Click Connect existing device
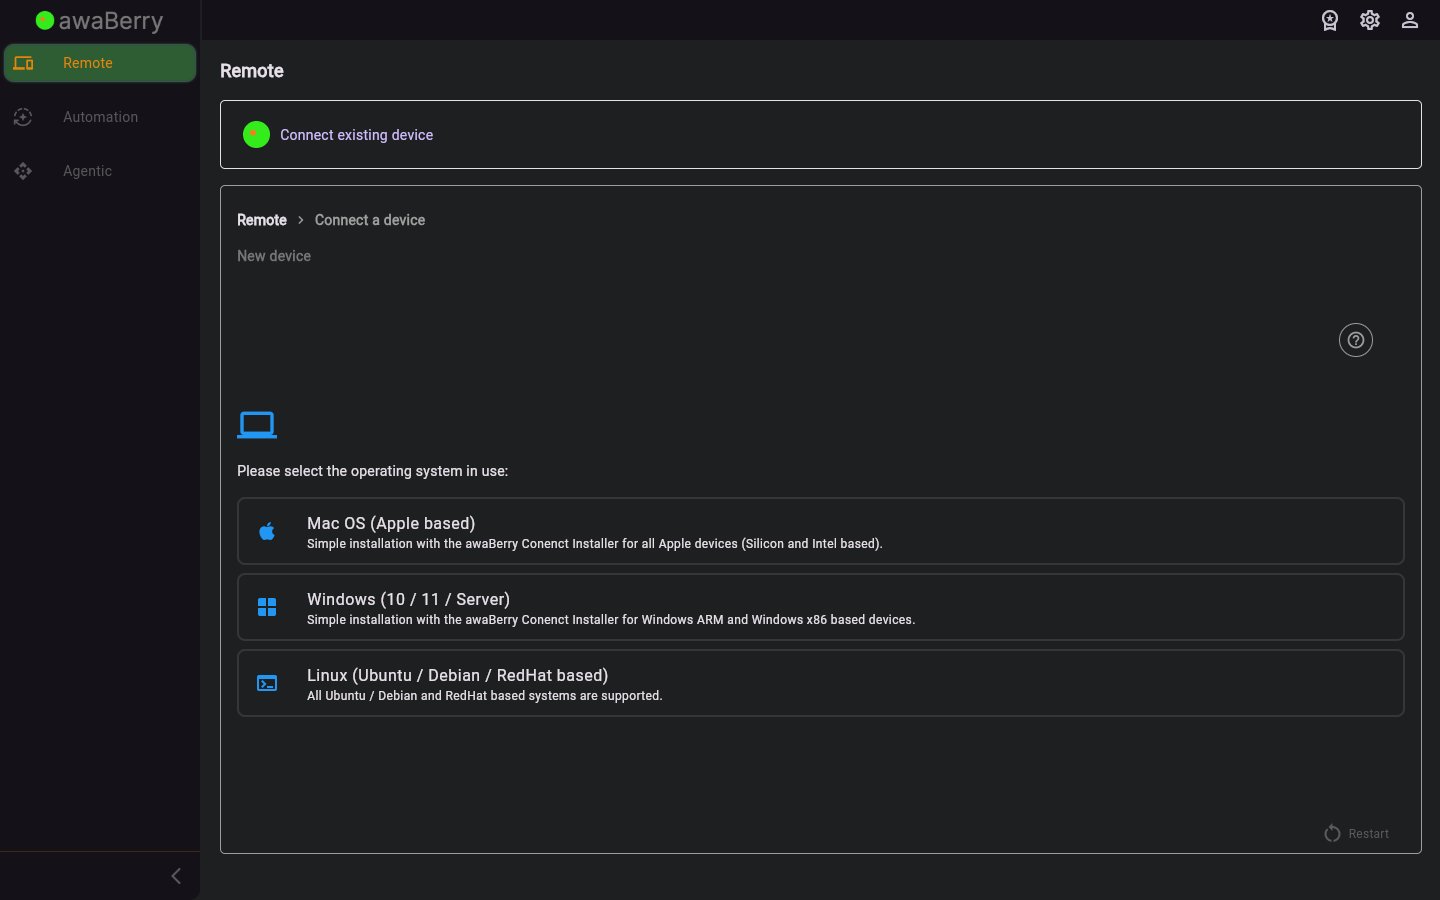Image resolution: width=1440 pixels, height=900 pixels. tap(821, 135)
